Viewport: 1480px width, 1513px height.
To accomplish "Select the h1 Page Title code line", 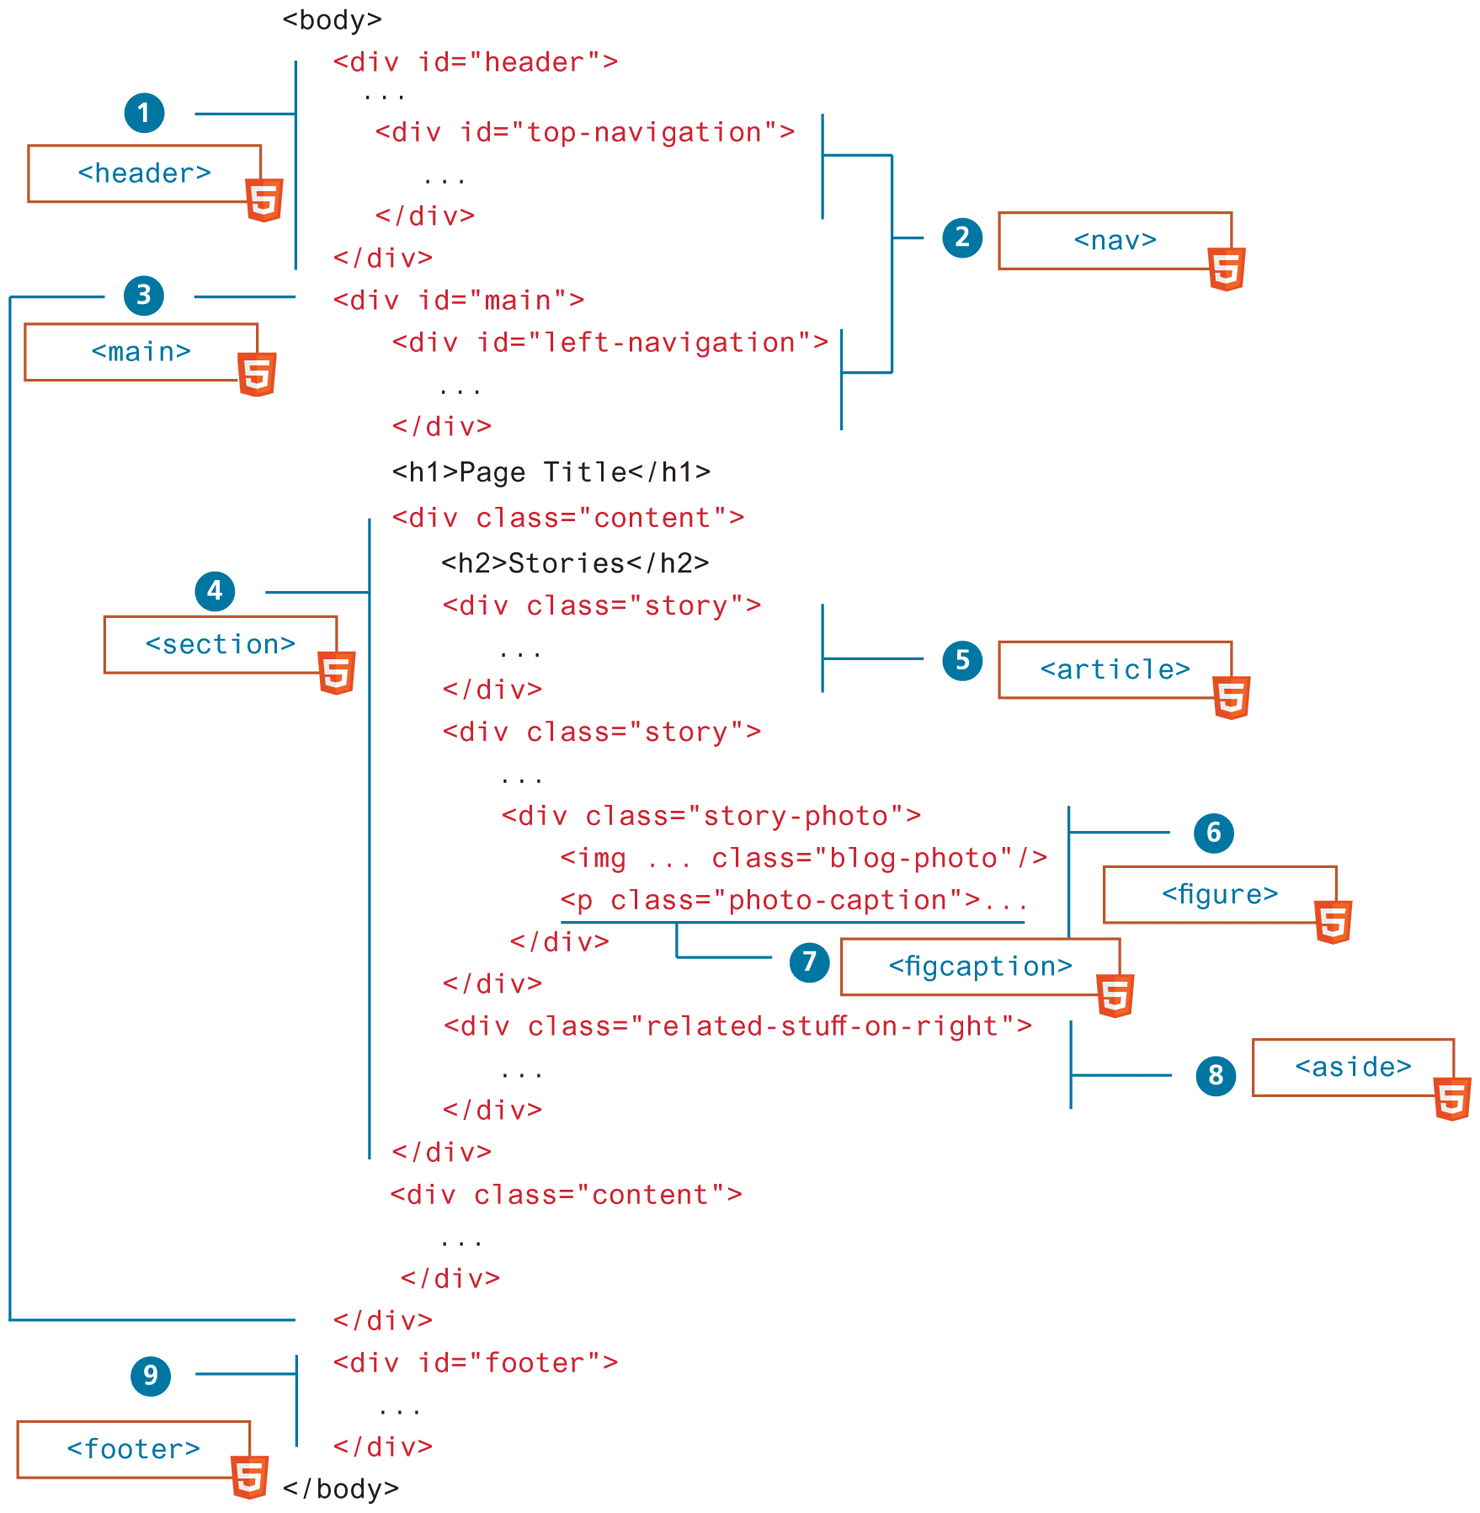I will tap(551, 472).
